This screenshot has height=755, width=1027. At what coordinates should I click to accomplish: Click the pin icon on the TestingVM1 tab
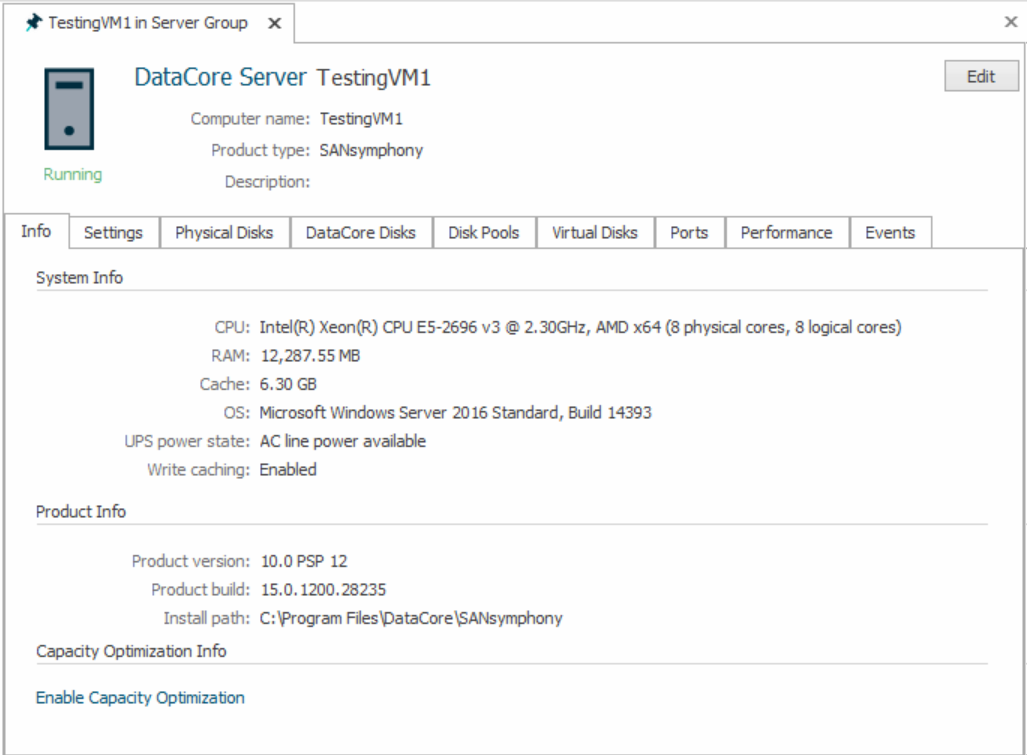pyautogui.click(x=33, y=23)
